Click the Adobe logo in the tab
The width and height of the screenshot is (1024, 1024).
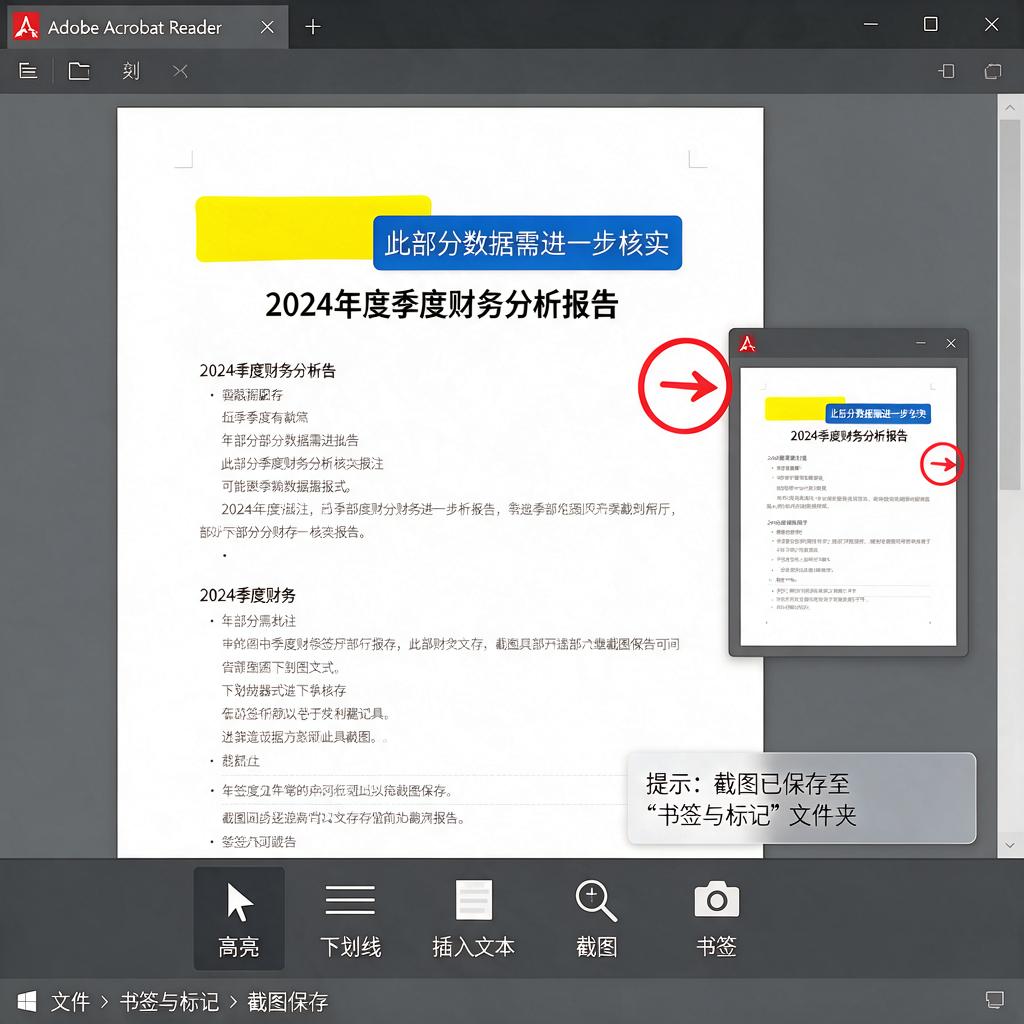[x=26, y=27]
